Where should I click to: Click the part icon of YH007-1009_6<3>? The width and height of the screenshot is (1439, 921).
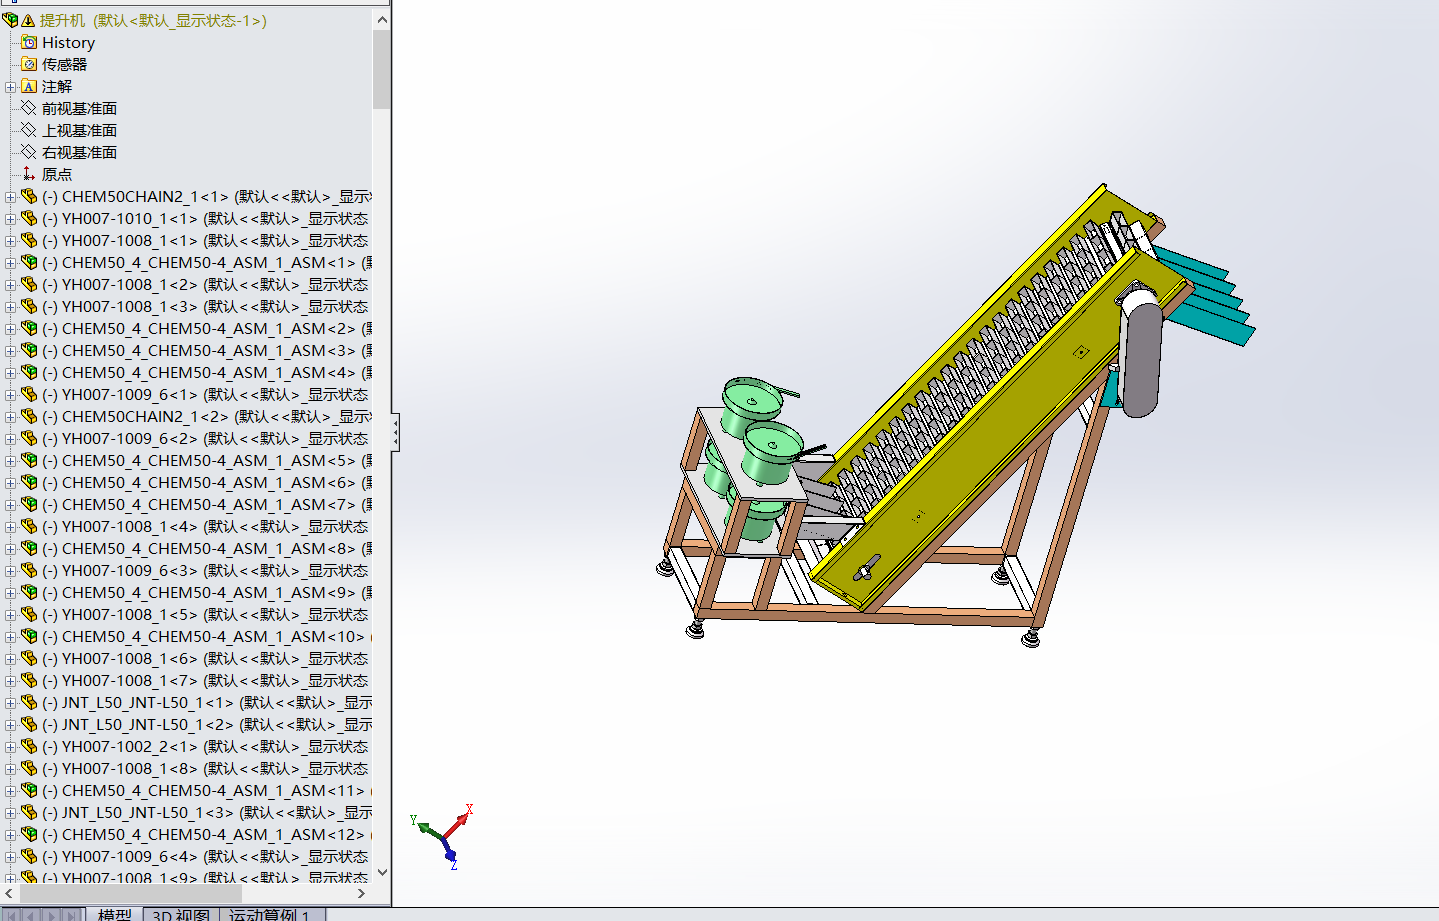pos(29,570)
